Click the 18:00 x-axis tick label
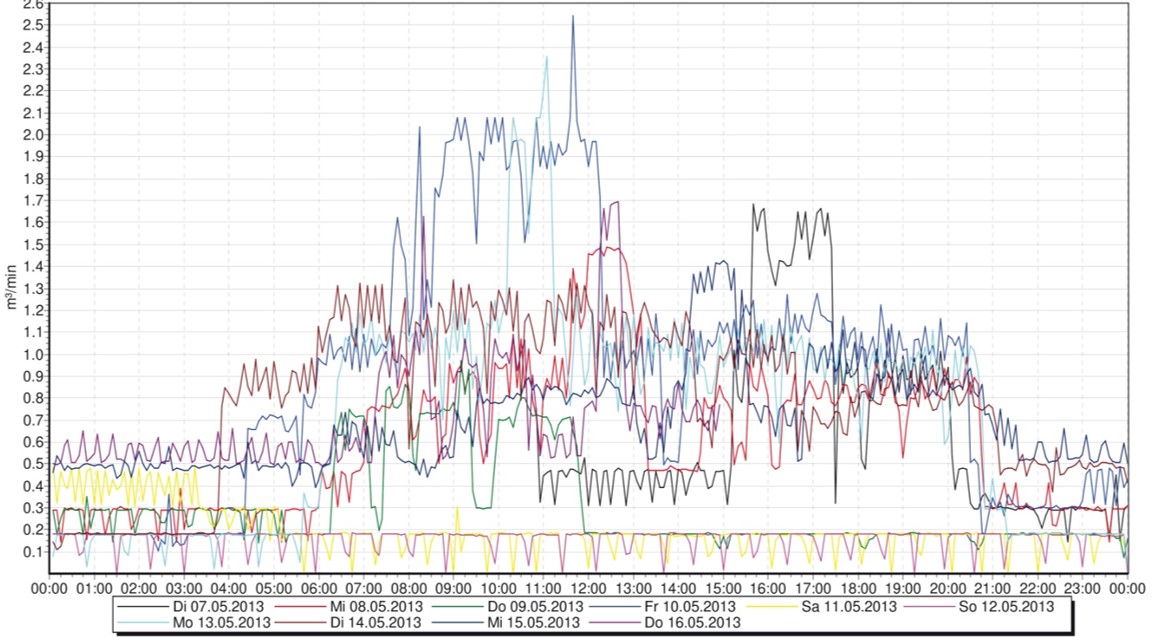1154x641 pixels. [858, 589]
